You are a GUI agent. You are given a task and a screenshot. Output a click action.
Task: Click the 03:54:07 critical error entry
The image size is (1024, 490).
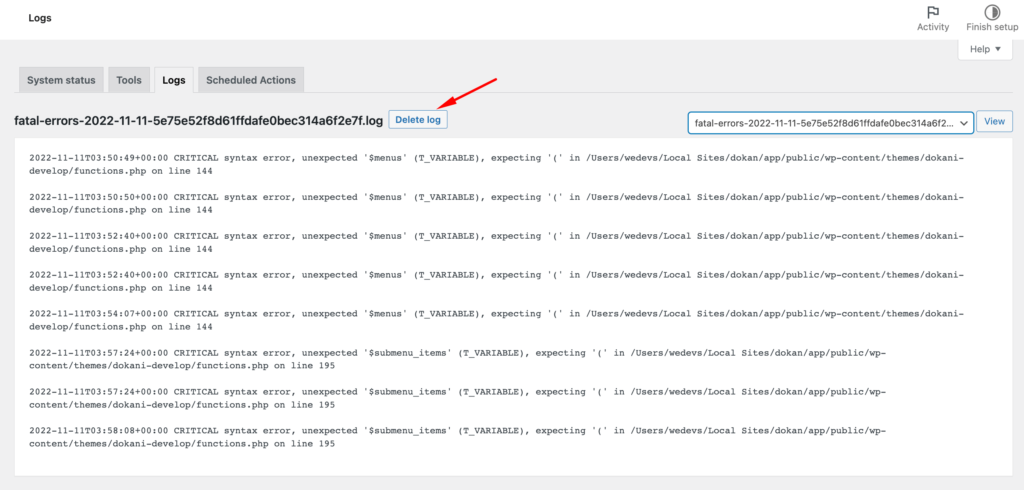coord(496,320)
